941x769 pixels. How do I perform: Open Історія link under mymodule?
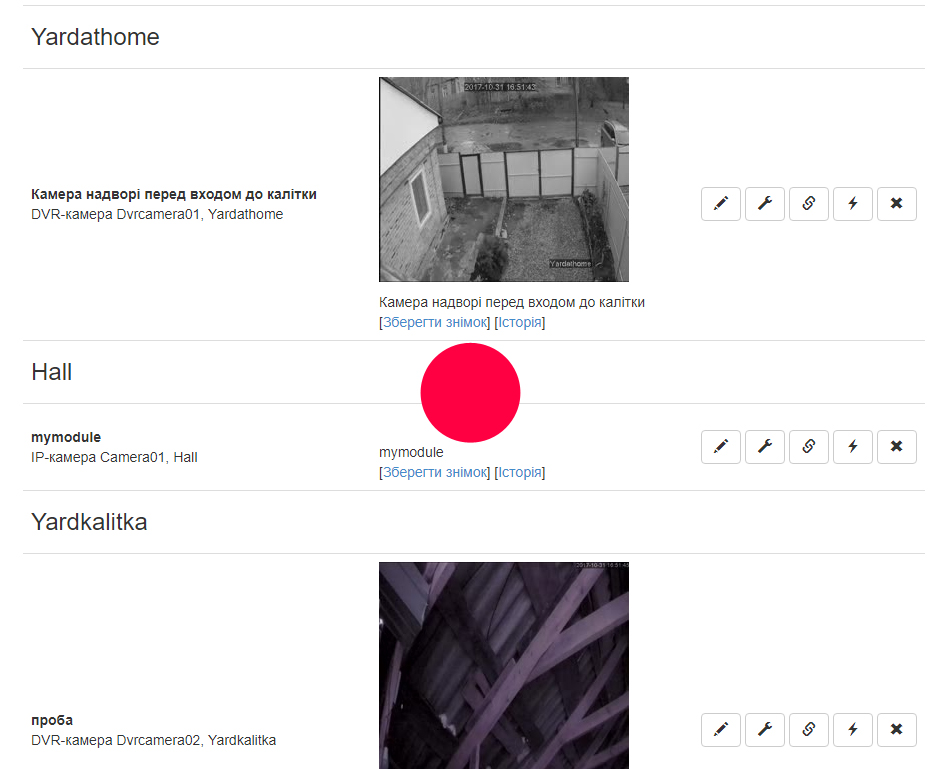[520, 472]
